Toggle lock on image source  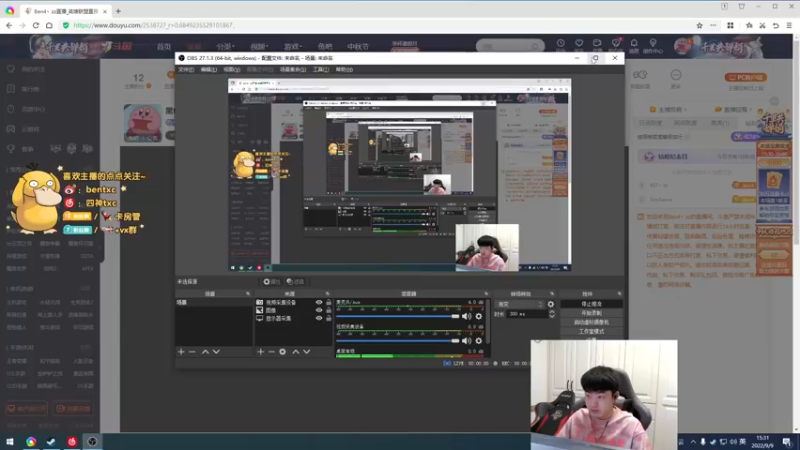click(329, 310)
